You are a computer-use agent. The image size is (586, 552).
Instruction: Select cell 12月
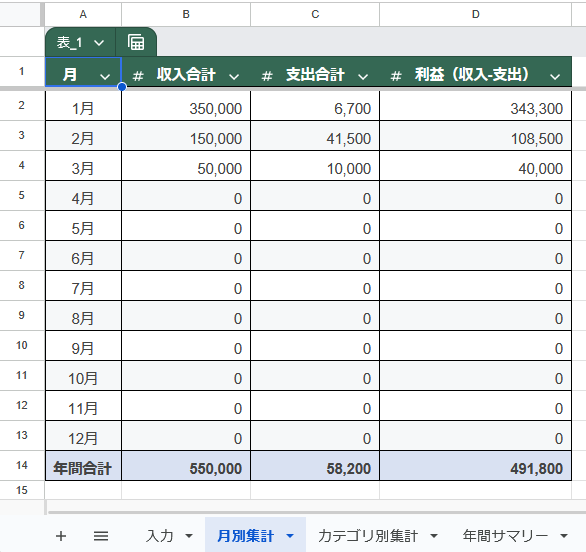[83, 436]
